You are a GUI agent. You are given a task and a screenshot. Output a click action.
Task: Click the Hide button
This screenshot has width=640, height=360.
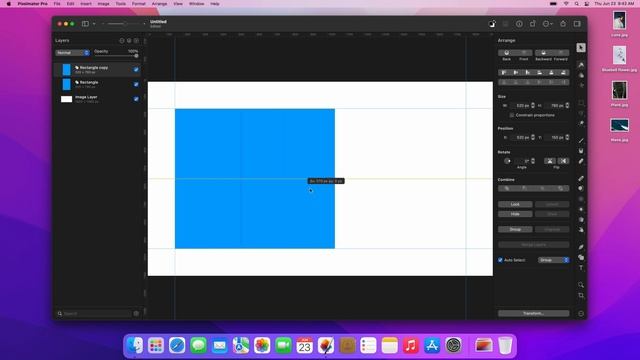pos(515,214)
